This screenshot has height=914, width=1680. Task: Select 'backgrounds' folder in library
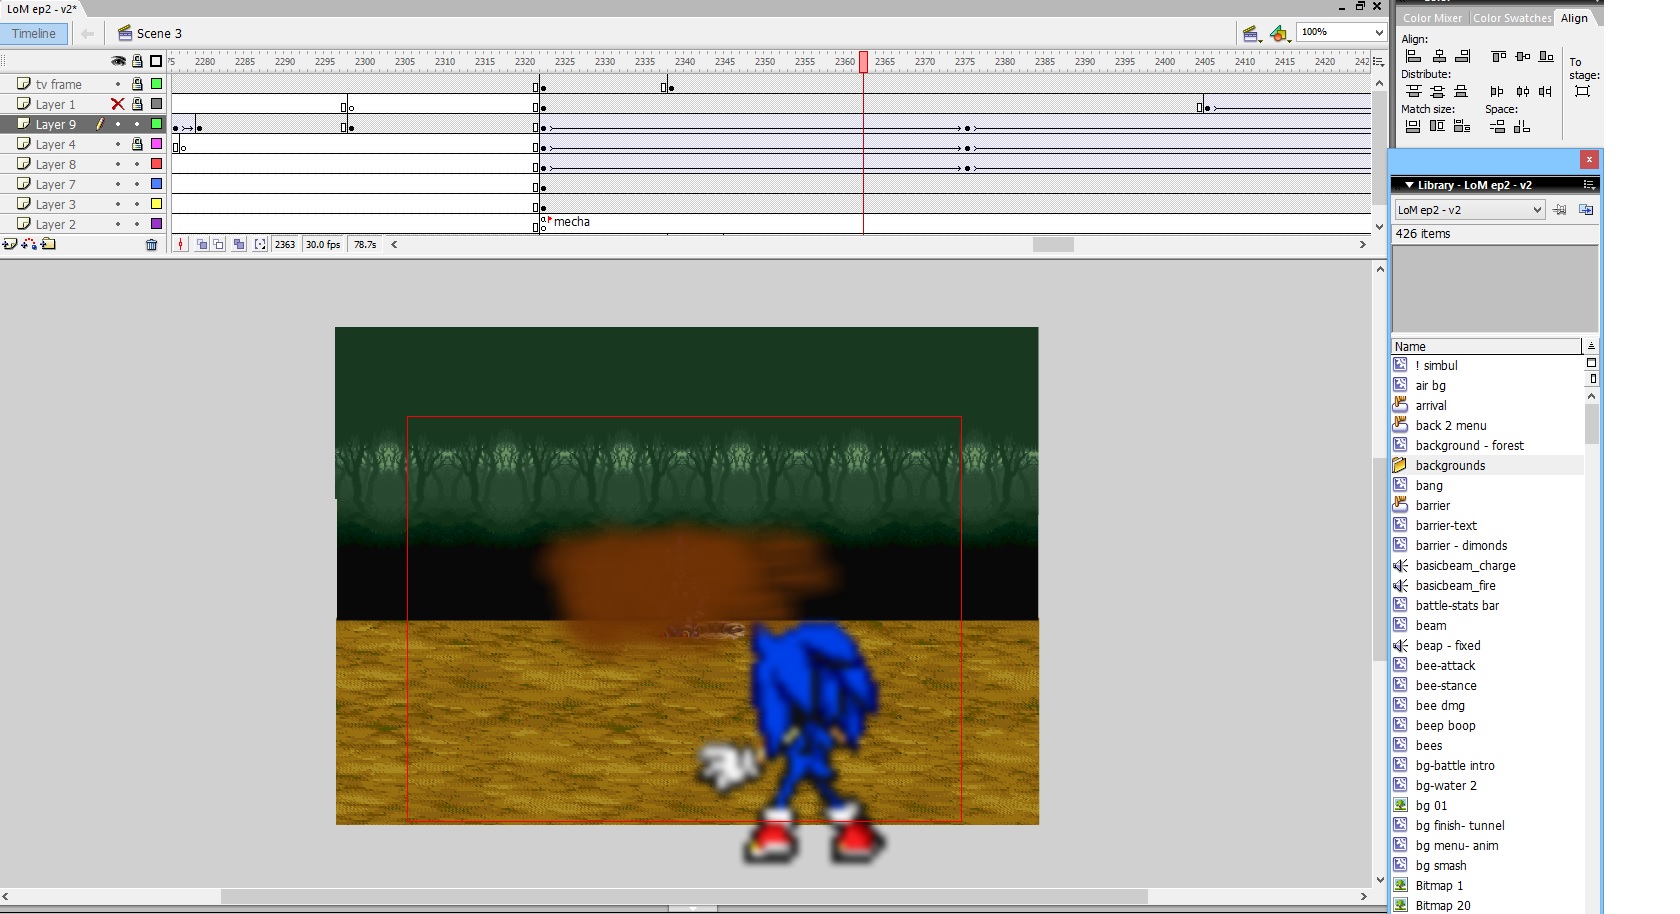point(1450,466)
